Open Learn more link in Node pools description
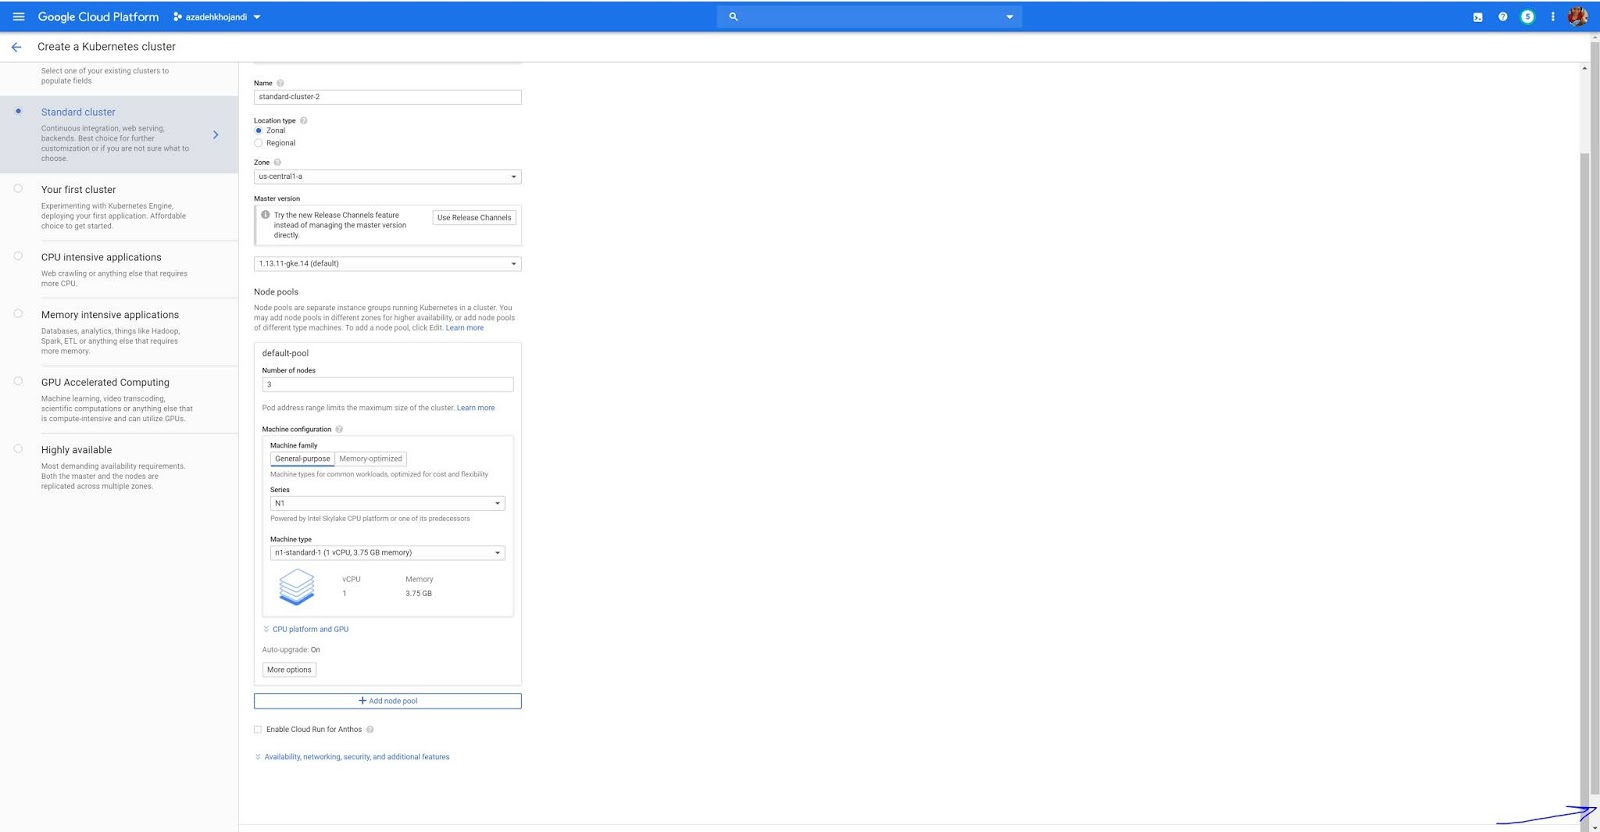 [x=465, y=328]
